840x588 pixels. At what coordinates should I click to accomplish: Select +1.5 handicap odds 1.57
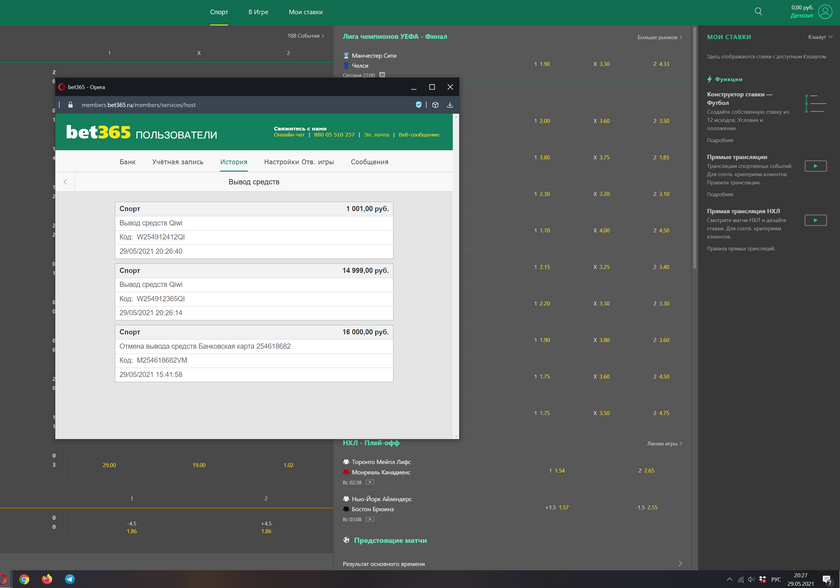[x=557, y=507]
